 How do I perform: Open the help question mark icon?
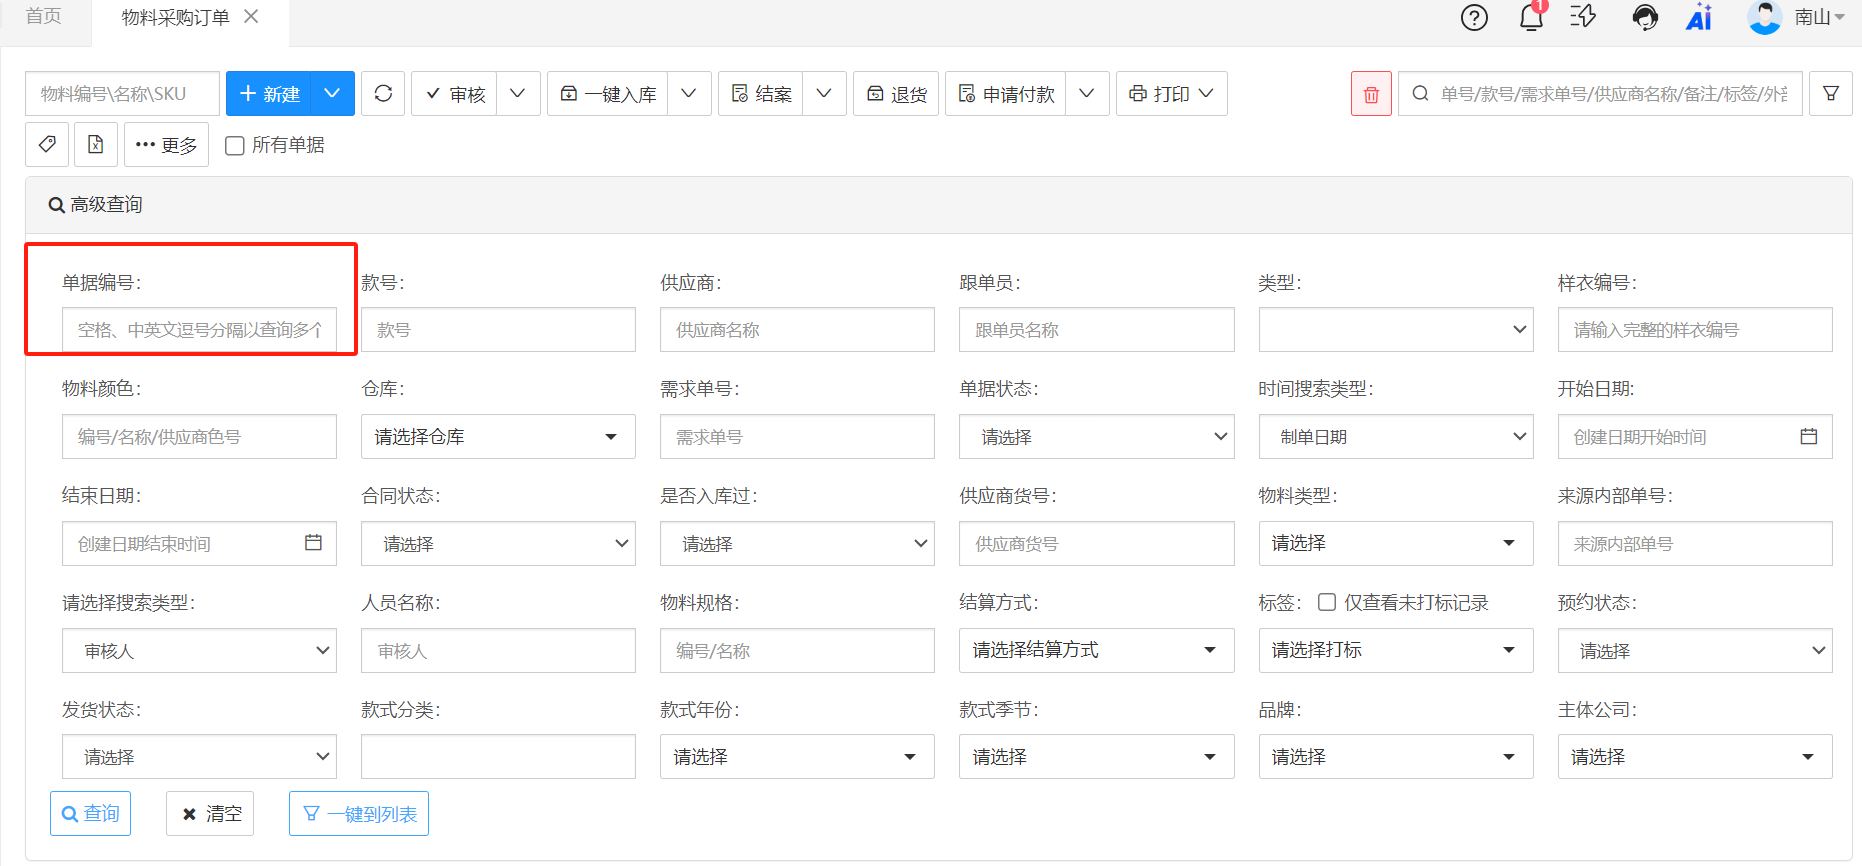pos(1474,17)
